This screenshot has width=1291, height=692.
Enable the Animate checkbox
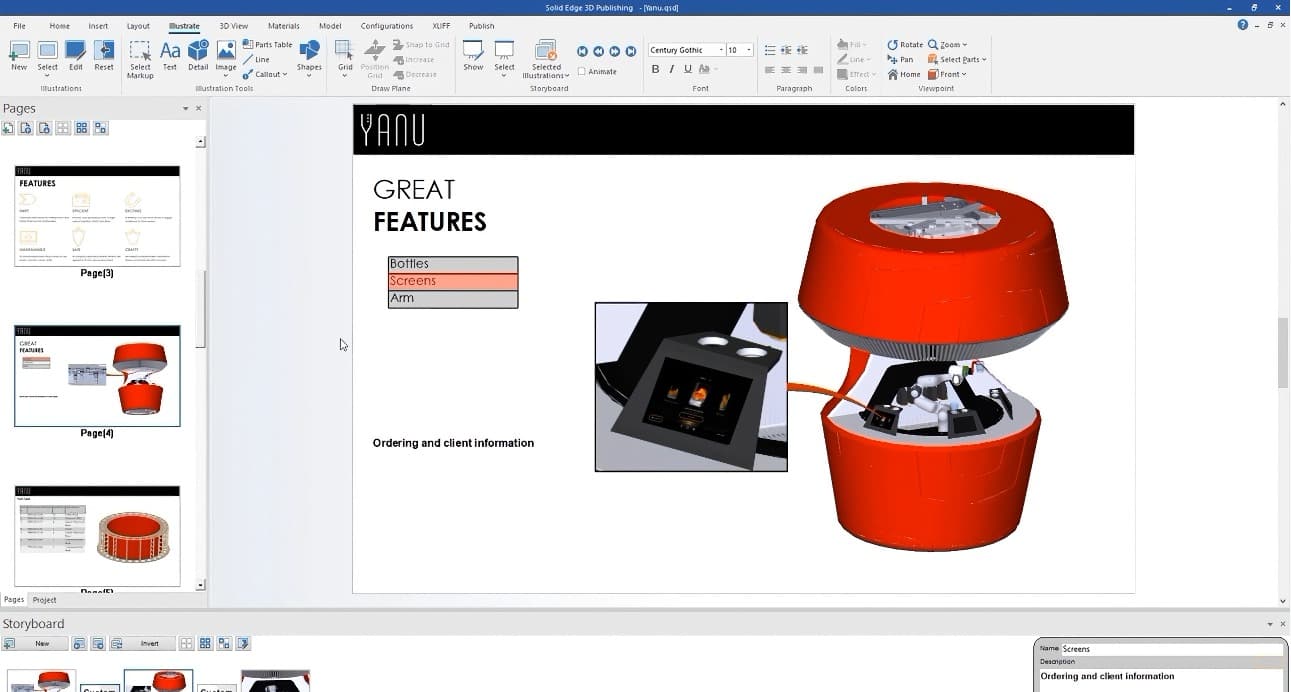click(582, 71)
